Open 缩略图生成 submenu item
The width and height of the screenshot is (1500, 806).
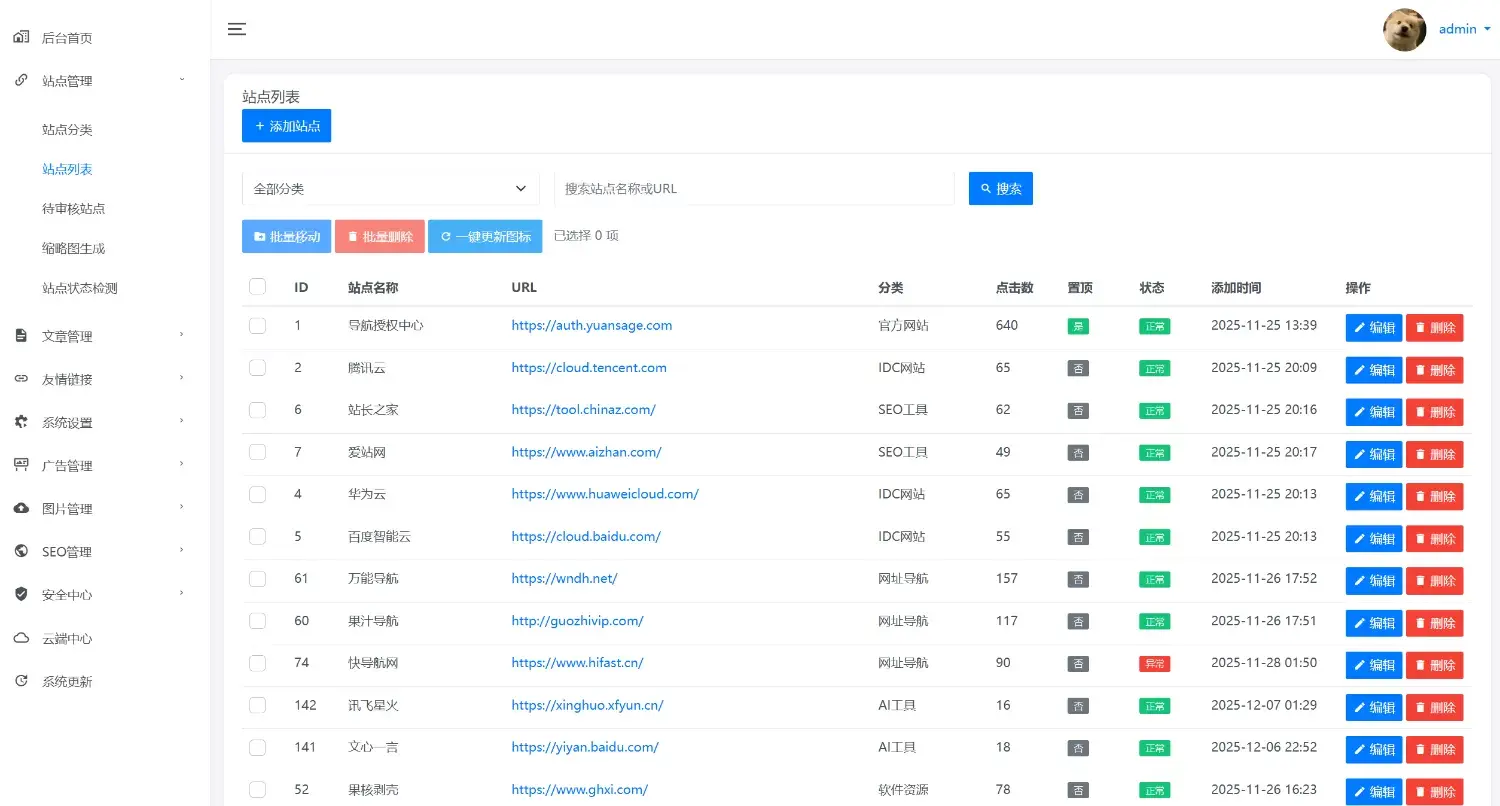(74, 248)
